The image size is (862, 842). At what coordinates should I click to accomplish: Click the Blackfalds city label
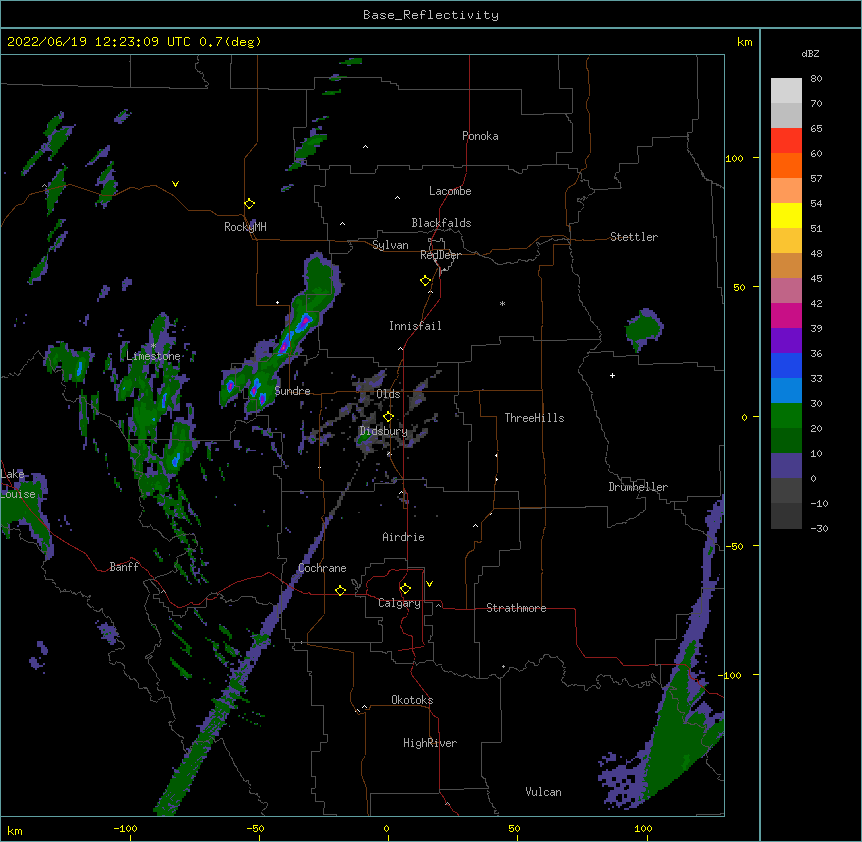(441, 223)
